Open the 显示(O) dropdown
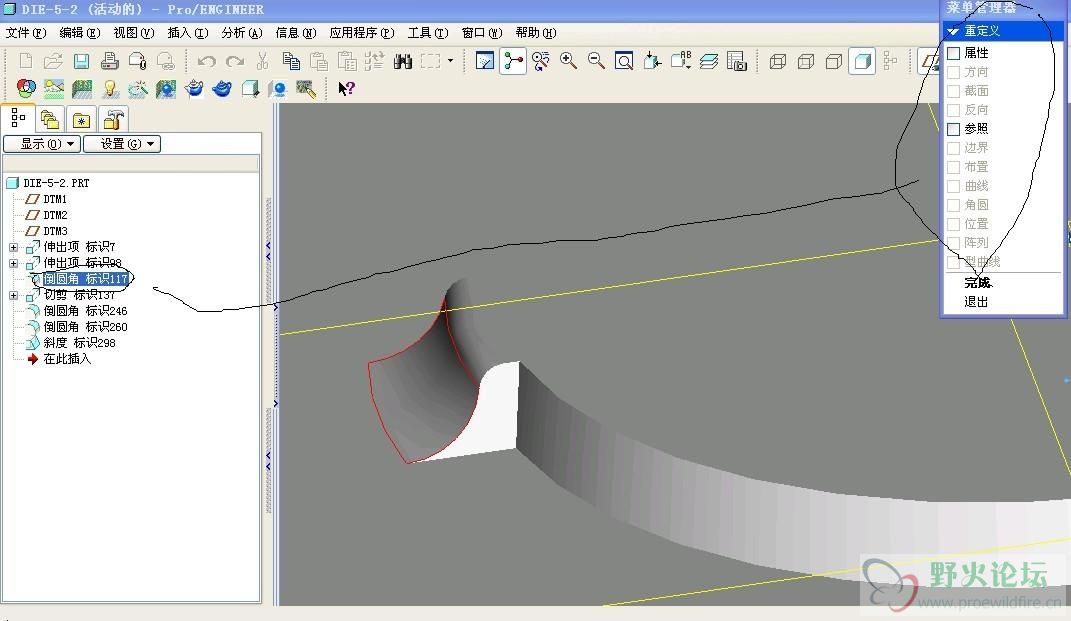The width and height of the screenshot is (1071, 621). (x=42, y=144)
